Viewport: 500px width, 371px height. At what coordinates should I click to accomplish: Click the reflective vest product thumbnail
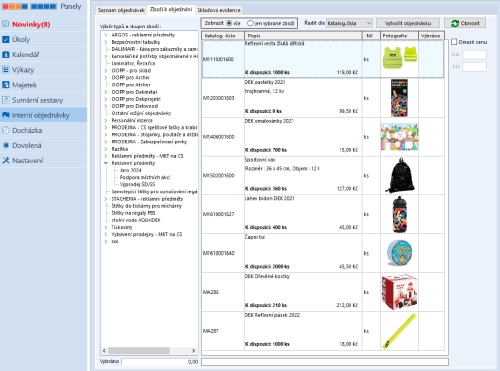[400, 57]
